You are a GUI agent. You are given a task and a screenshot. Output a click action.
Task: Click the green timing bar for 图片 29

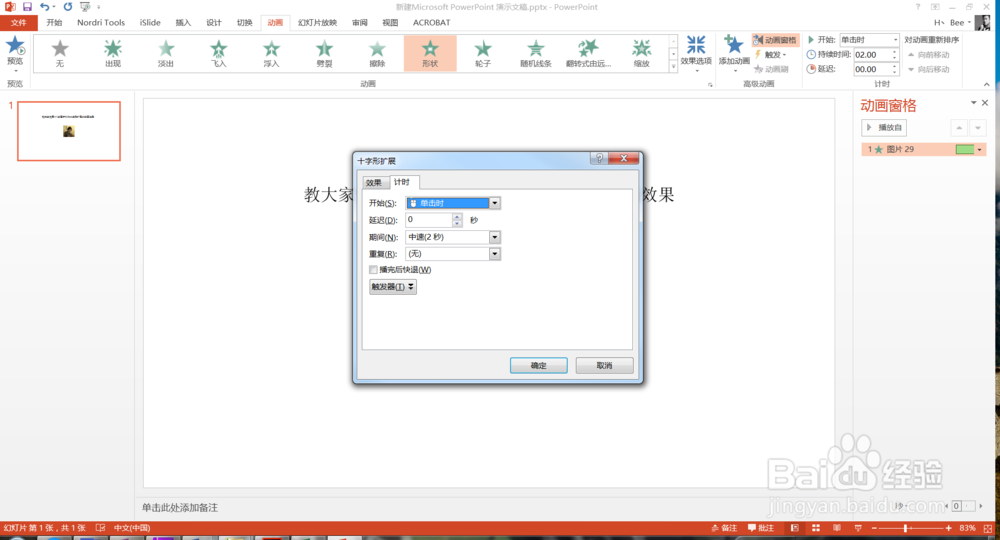[965, 149]
